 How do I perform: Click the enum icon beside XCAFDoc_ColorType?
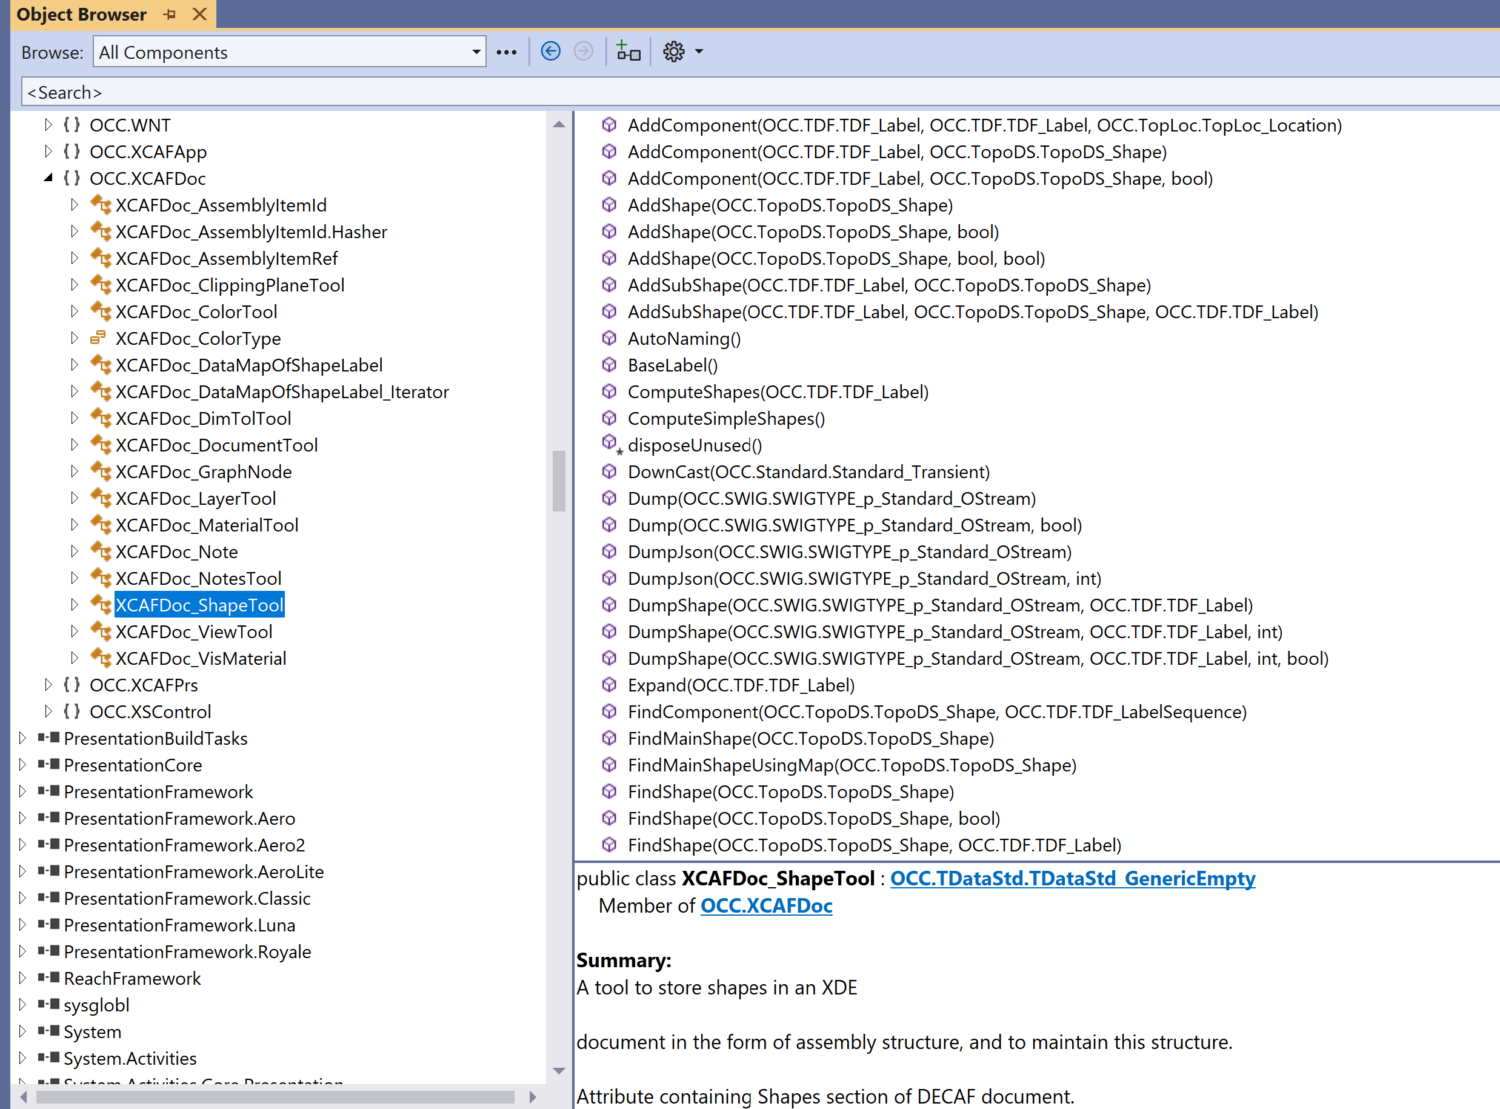pos(97,338)
